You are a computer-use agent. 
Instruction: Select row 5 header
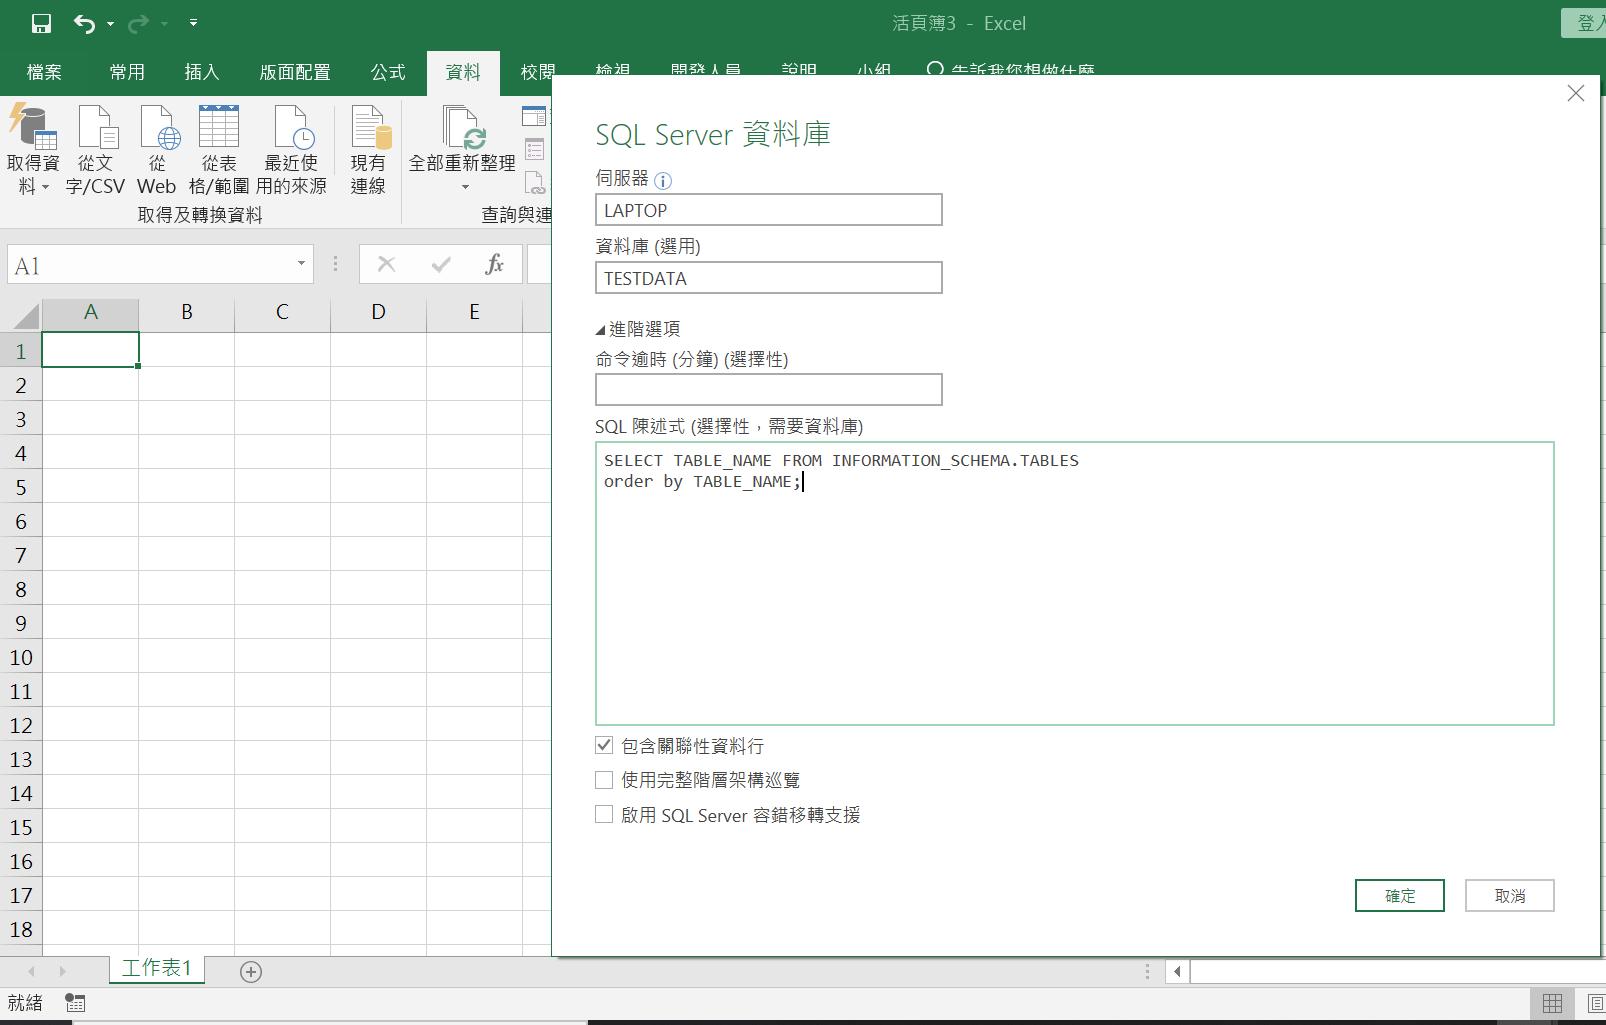[x=21, y=488]
